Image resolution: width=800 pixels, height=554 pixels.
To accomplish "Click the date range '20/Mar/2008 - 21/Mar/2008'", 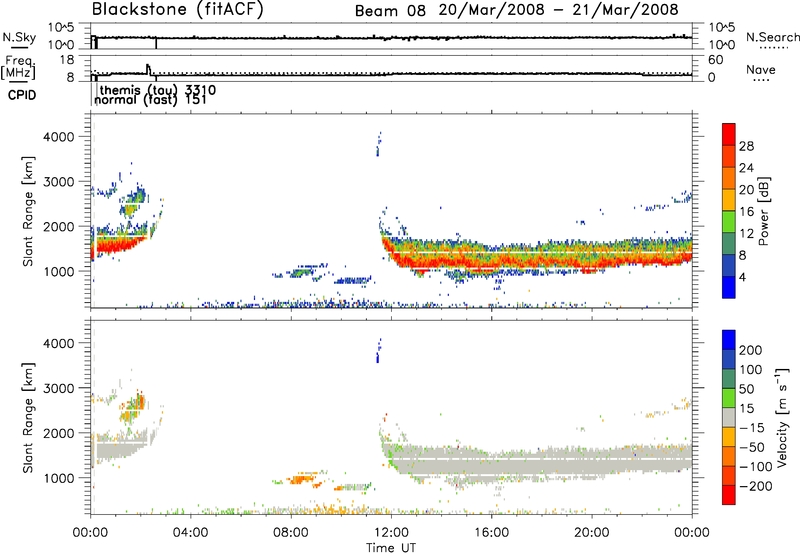I will (559, 10).
